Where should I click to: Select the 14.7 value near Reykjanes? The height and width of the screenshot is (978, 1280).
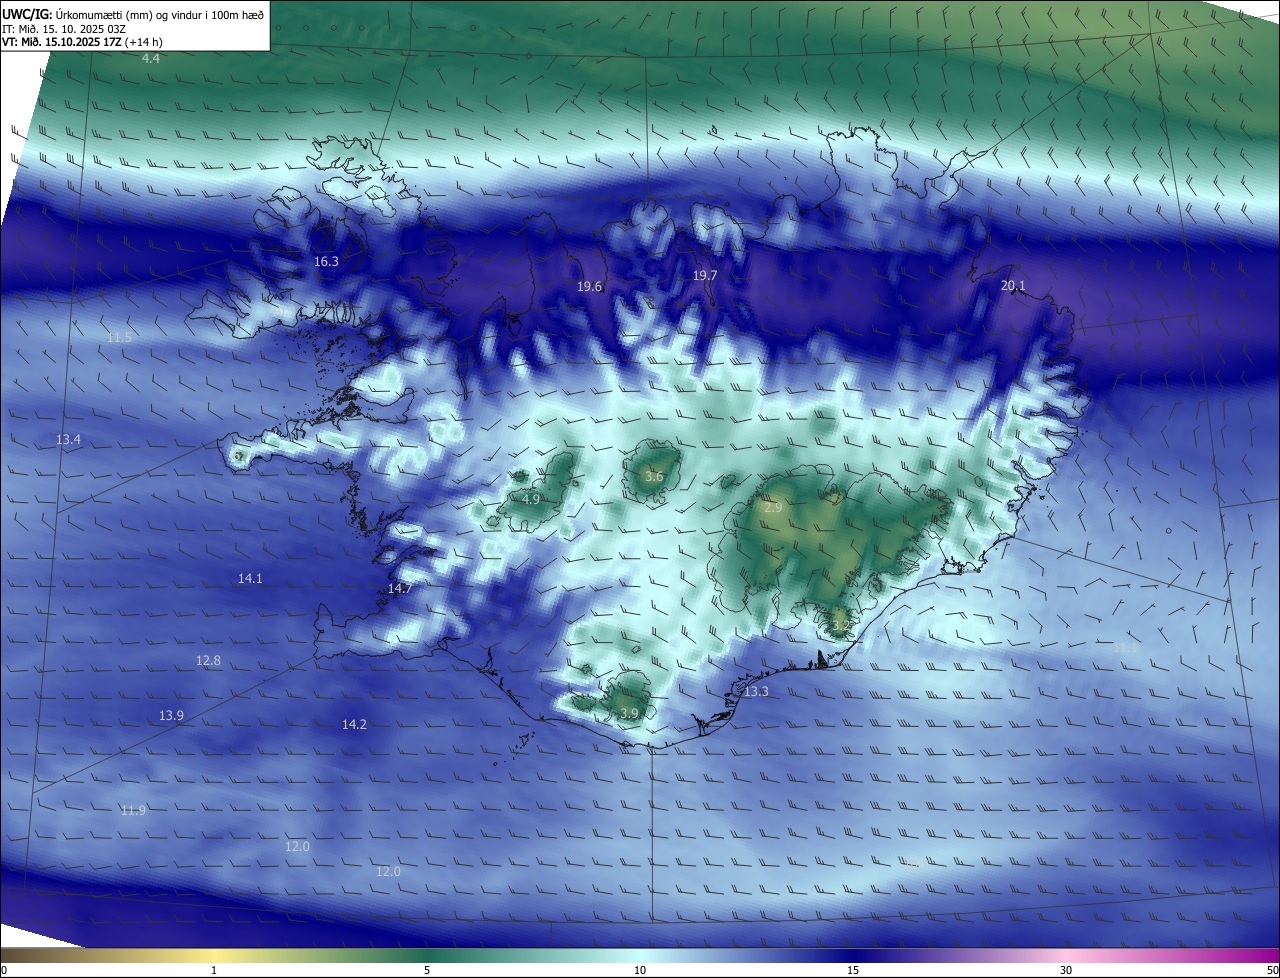pyautogui.click(x=400, y=589)
